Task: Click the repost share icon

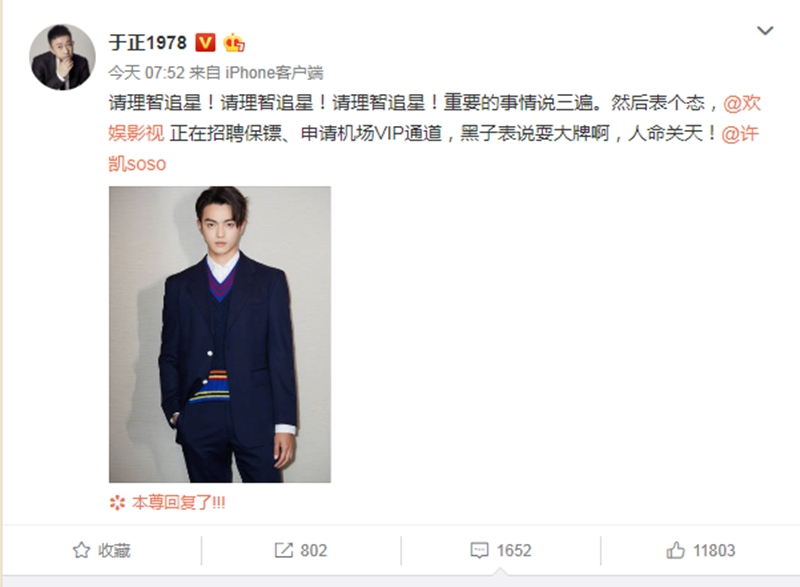Action: click(x=284, y=550)
